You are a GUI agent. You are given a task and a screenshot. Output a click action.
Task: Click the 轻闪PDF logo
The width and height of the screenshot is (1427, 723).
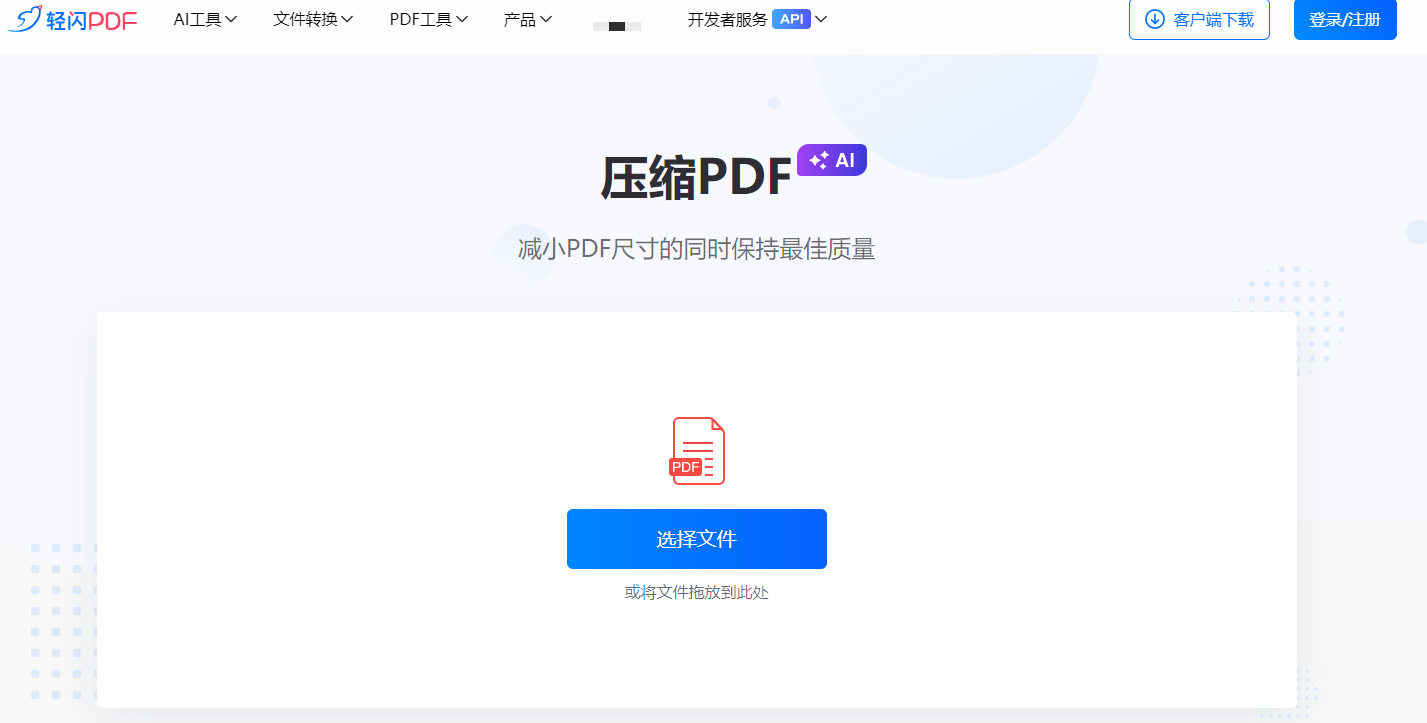[x=72, y=20]
